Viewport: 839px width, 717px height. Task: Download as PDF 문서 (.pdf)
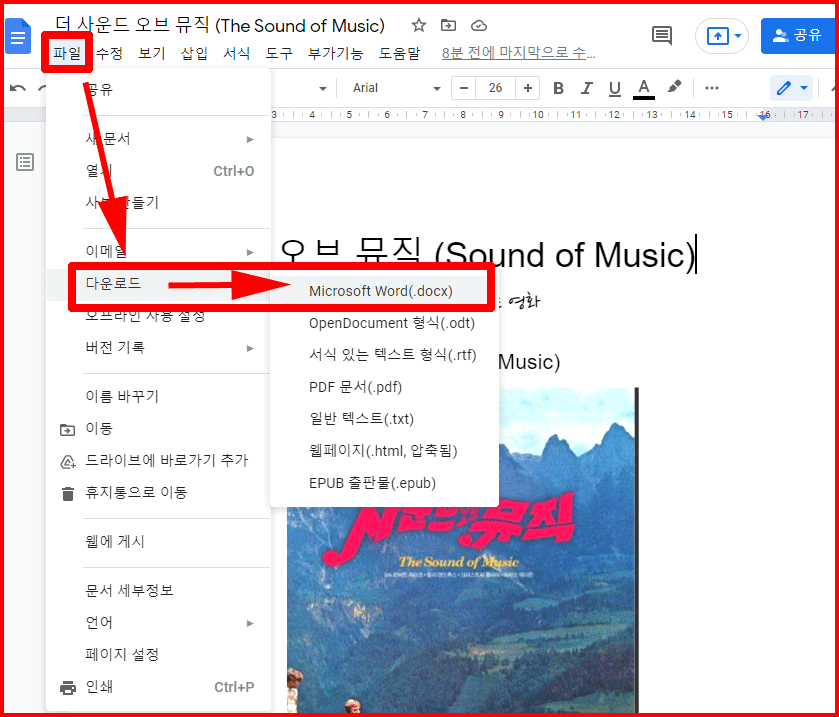coord(384,387)
